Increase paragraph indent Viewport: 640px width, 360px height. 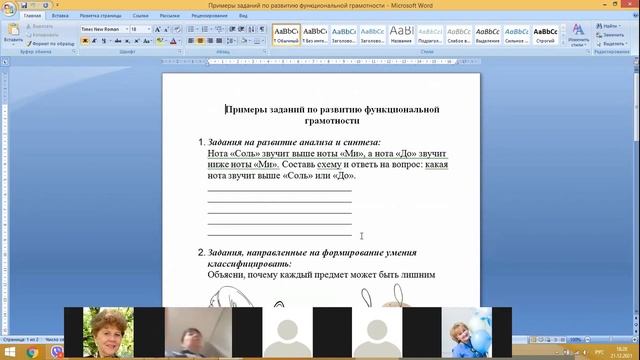point(241,29)
